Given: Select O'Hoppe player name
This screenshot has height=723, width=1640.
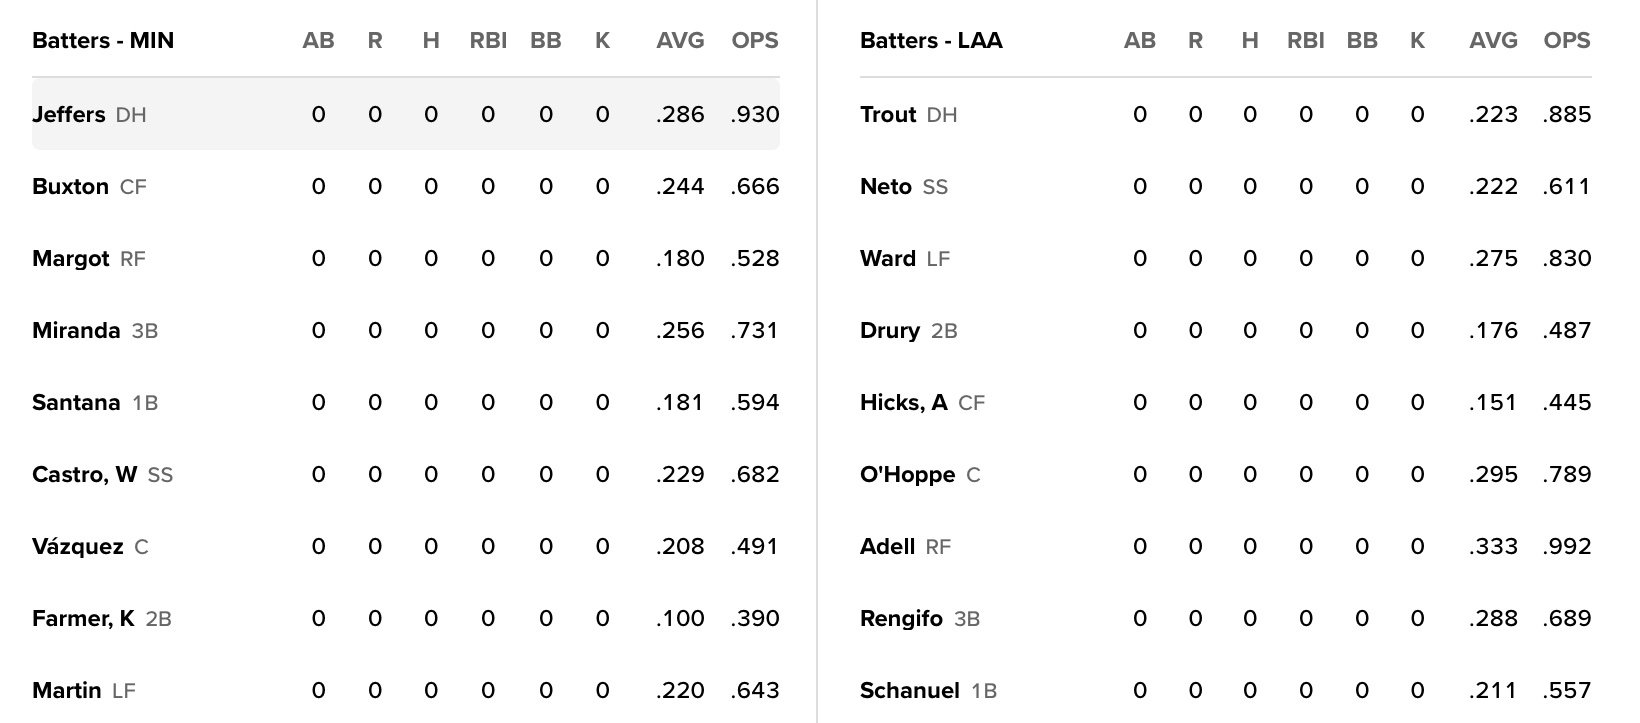Looking at the screenshot, I should pos(907,475).
